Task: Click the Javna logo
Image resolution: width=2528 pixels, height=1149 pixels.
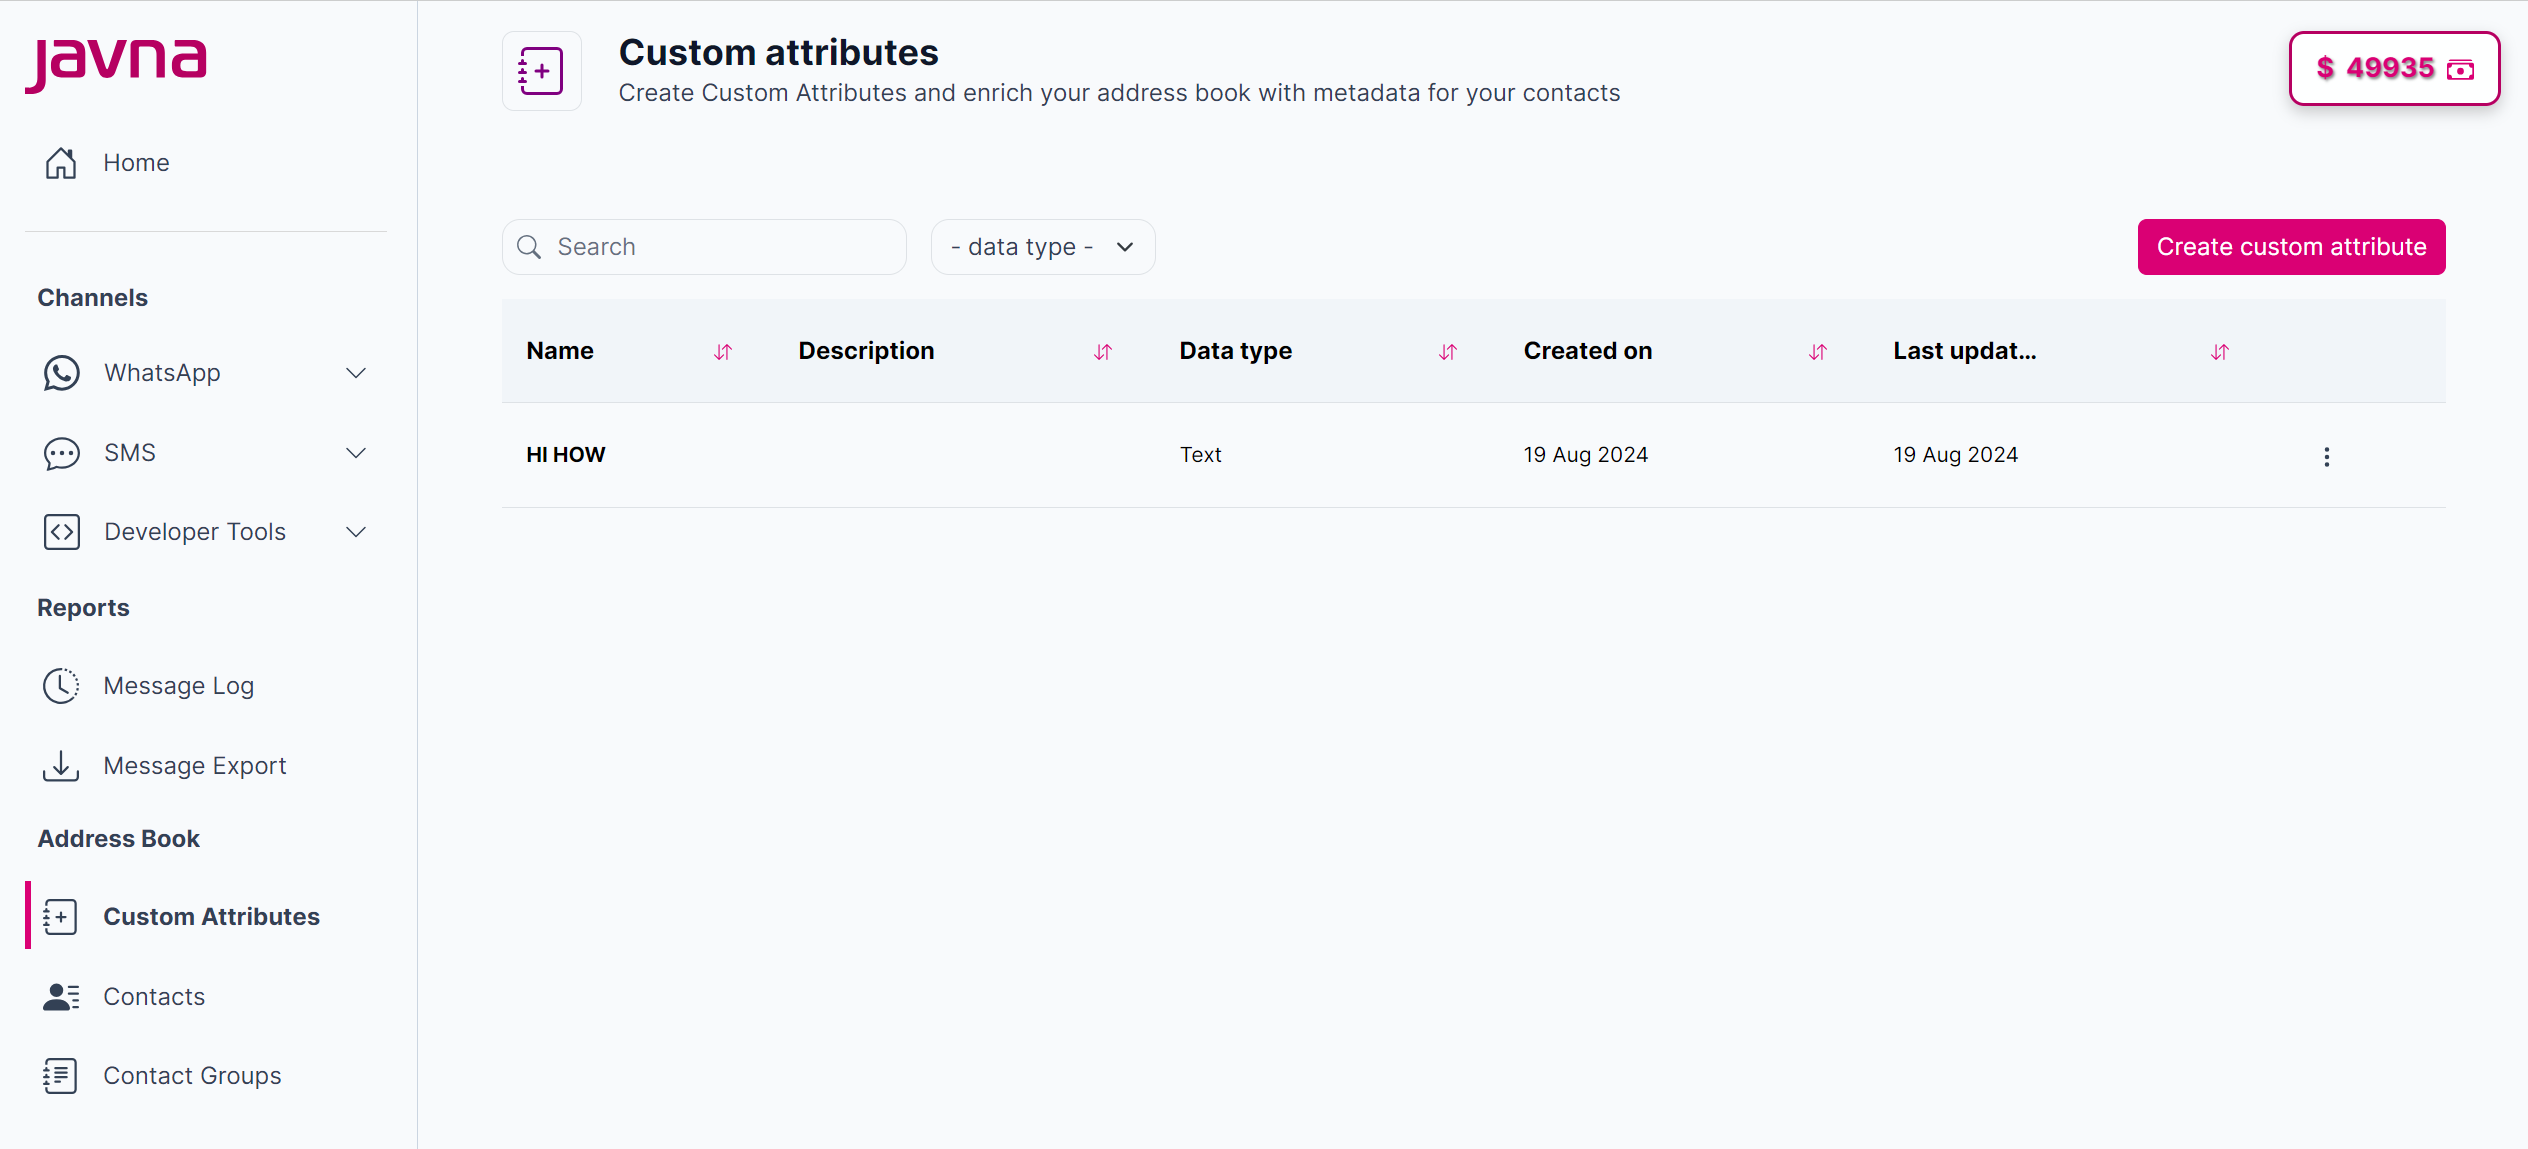Action: (x=117, y=63)
